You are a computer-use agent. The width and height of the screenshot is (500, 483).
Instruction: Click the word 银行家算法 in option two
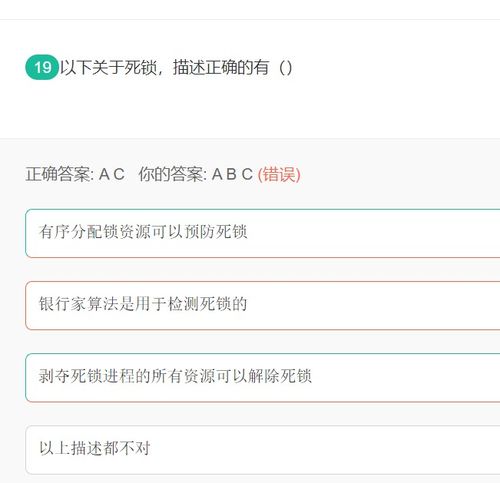click(79, 304)
